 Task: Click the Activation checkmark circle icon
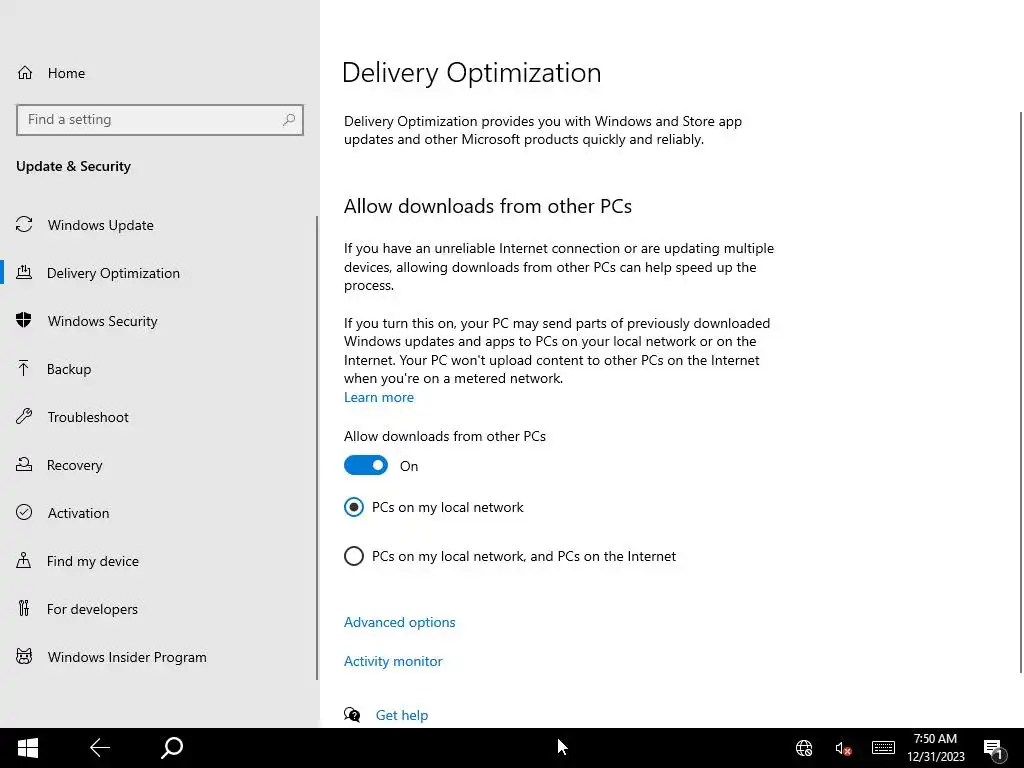[x=24, y=512]
